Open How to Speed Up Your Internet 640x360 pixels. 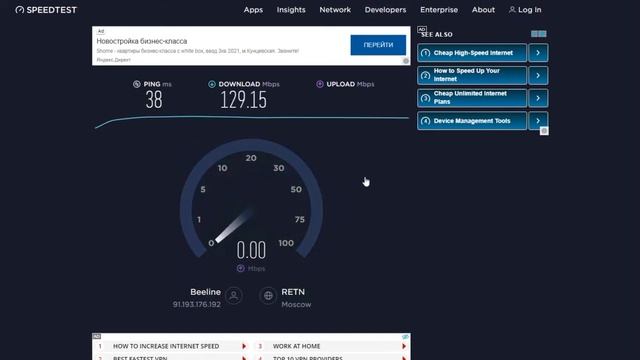pyautogui.click(x=472, y=76)
